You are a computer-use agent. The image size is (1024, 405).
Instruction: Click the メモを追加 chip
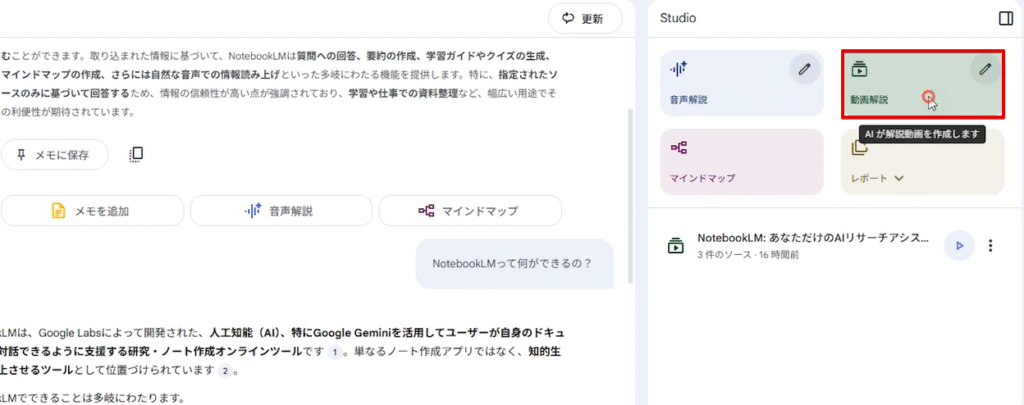92,211
